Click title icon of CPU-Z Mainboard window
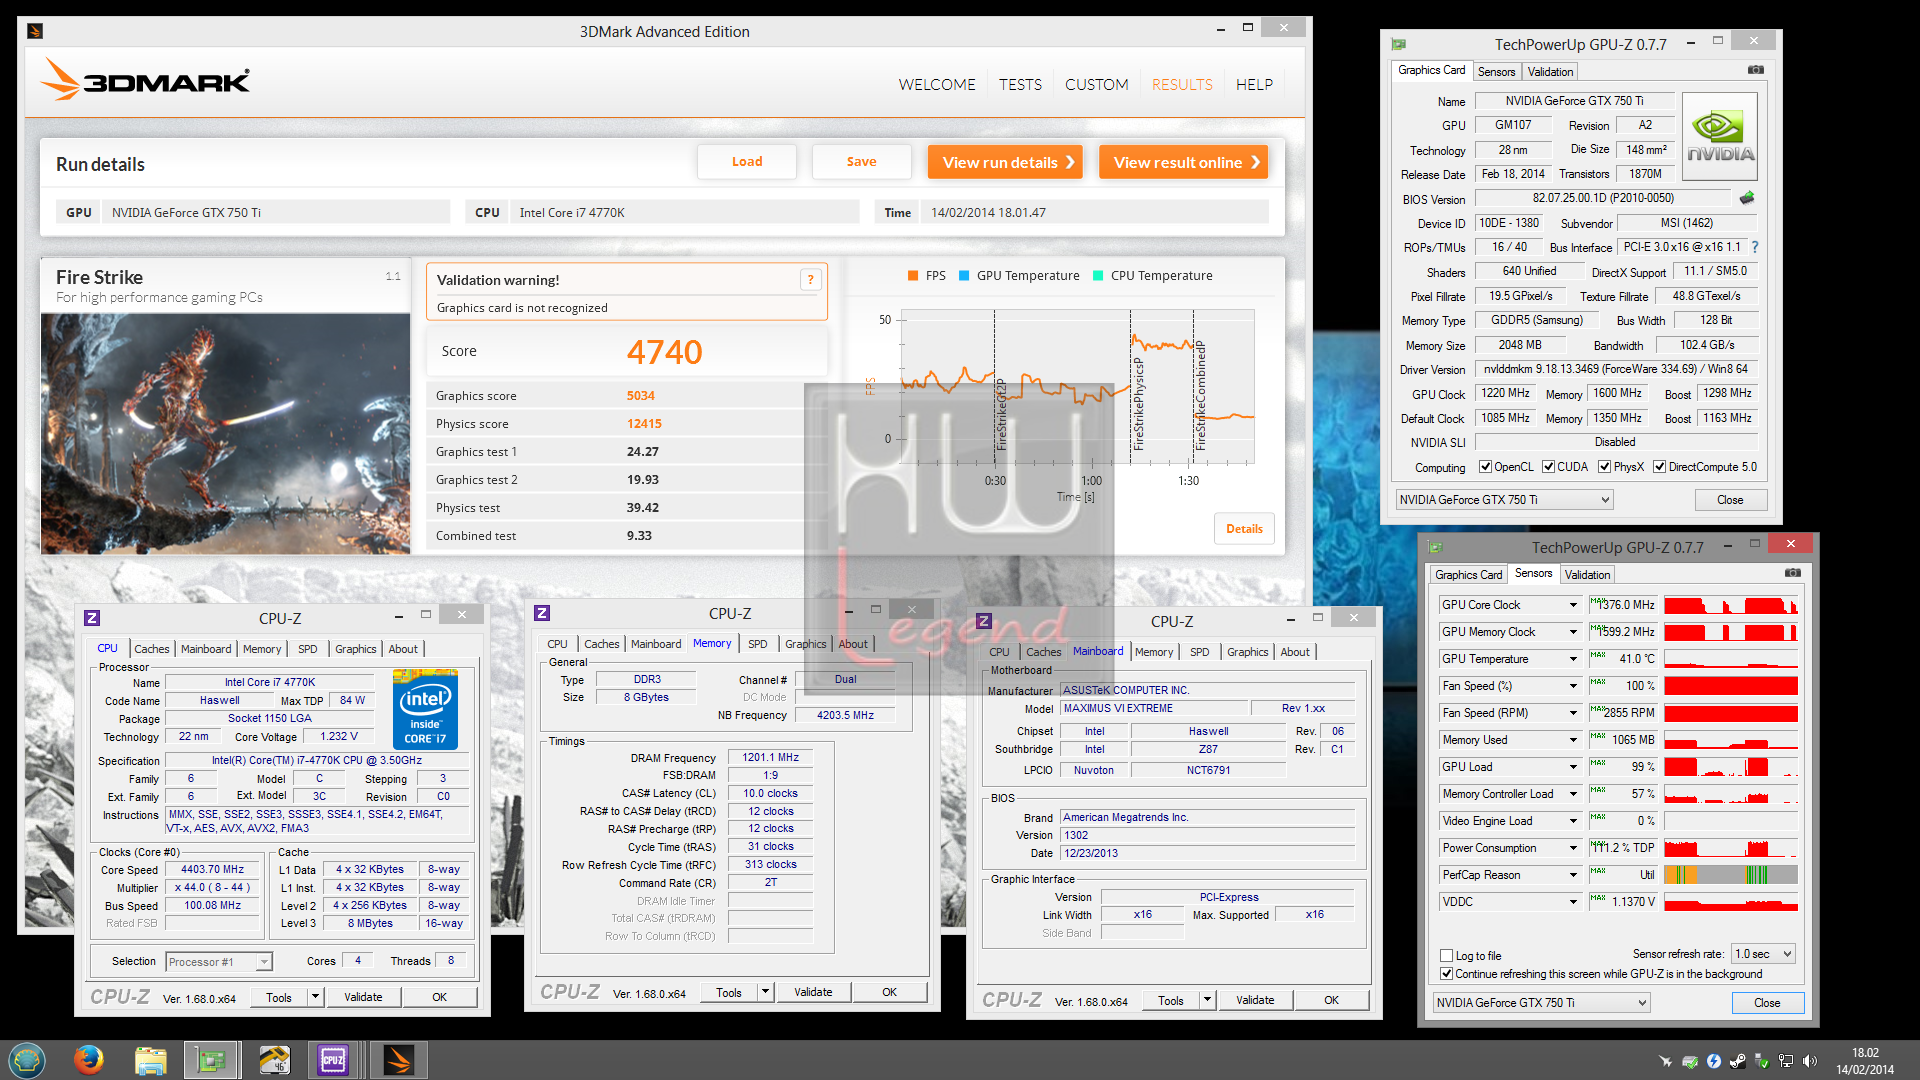This screenshot has width=1920, height=1080. point(984,621)
